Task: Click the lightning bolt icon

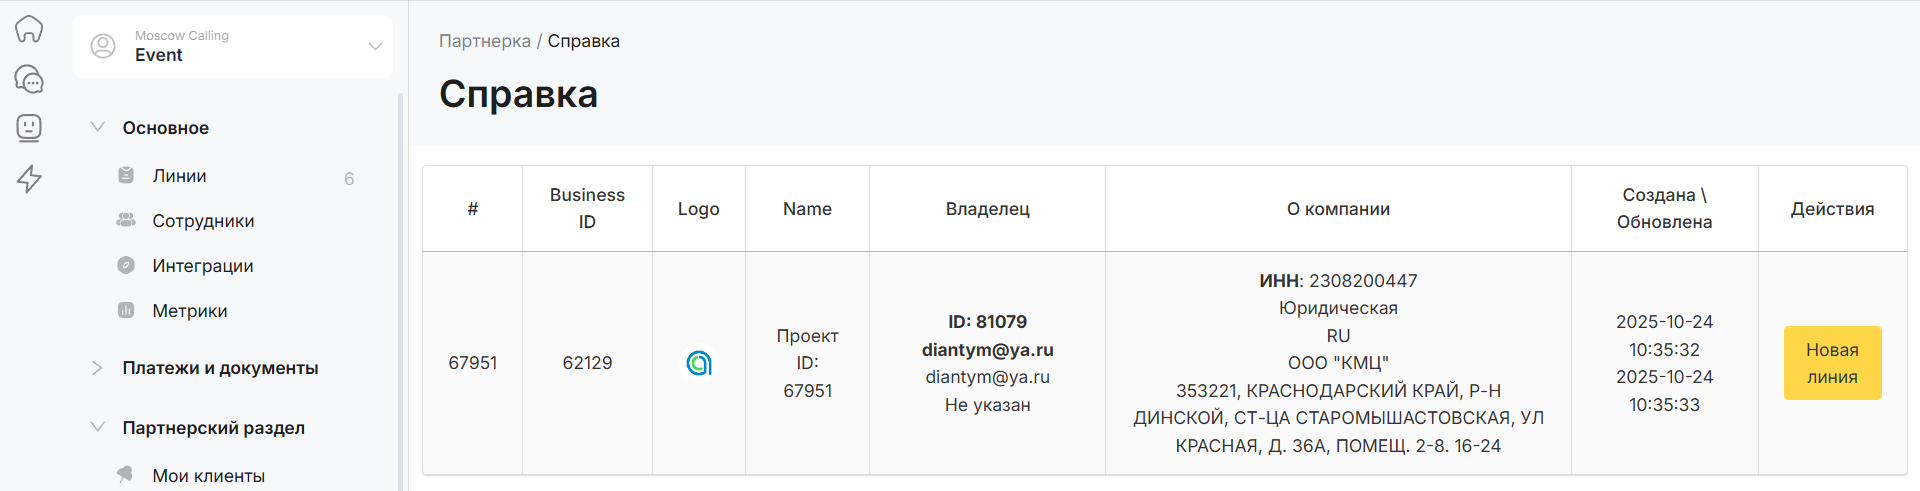Action: 29,179
